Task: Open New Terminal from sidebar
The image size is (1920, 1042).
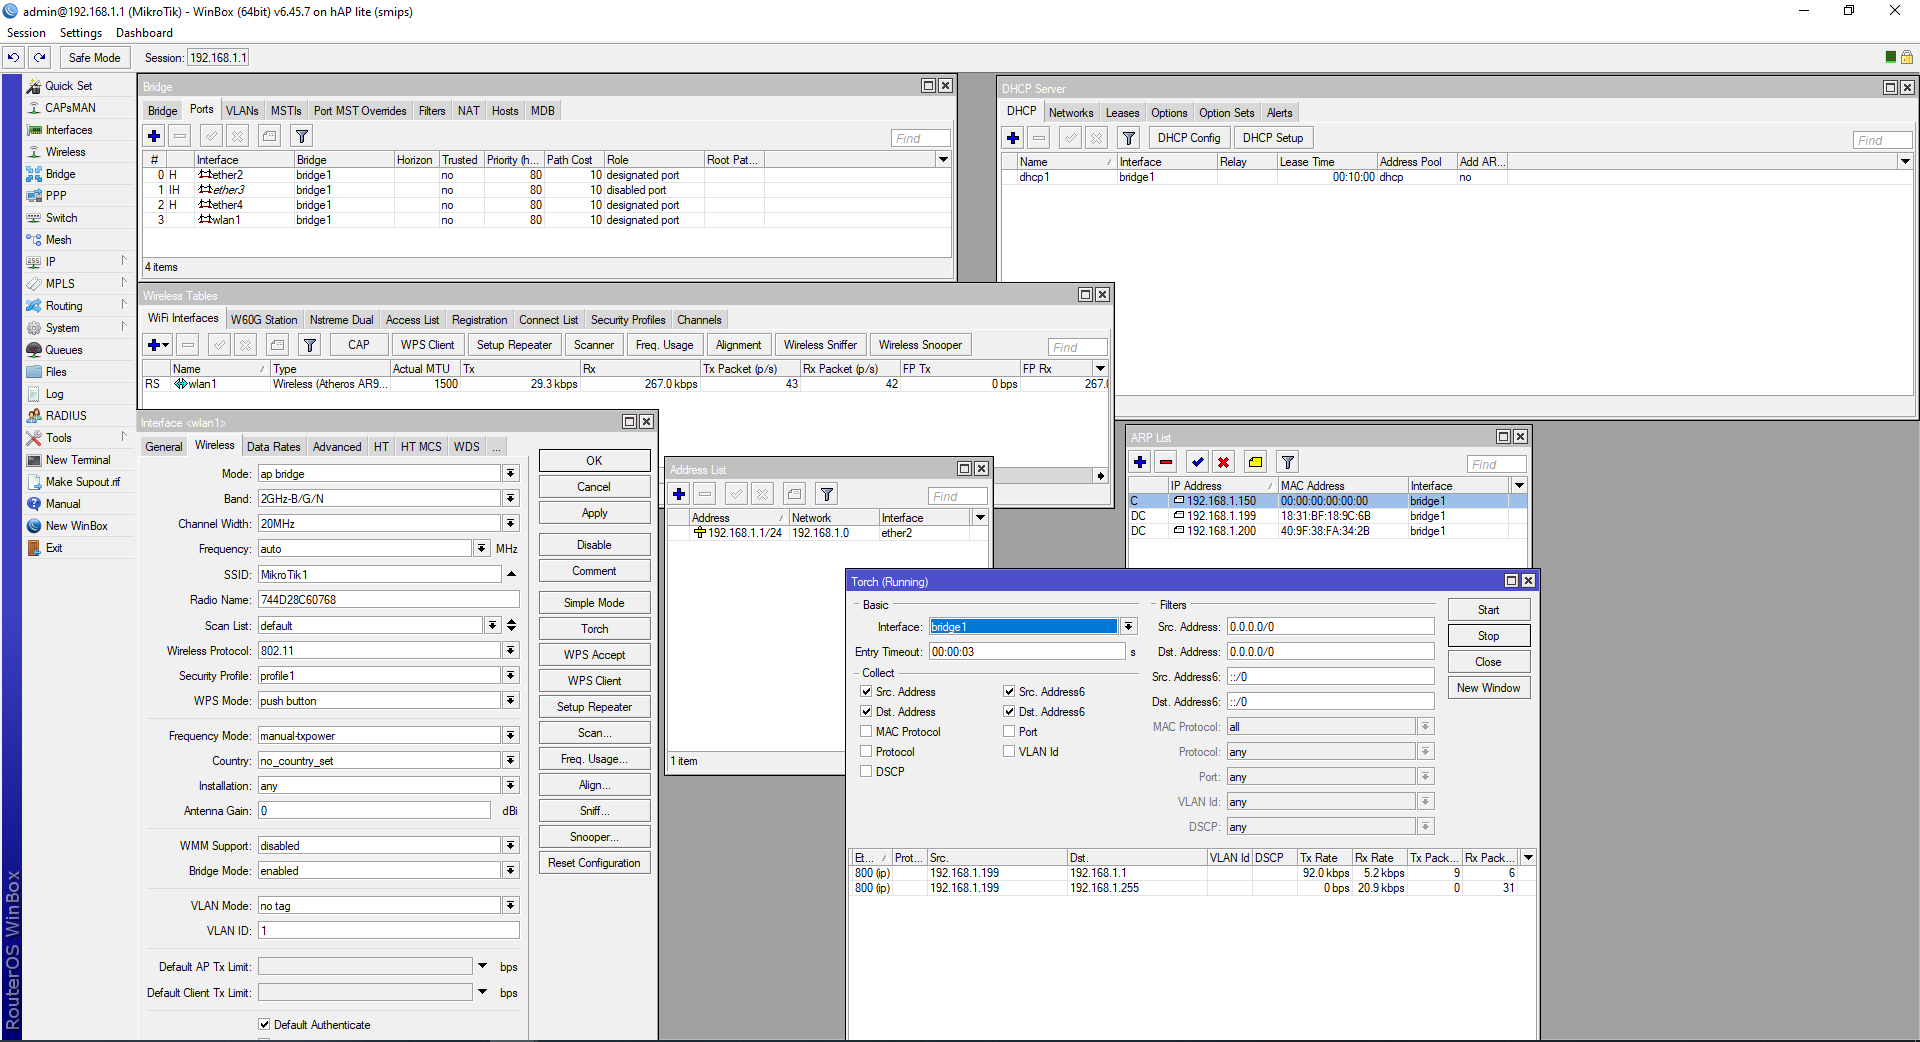Action: coord(78,460)
